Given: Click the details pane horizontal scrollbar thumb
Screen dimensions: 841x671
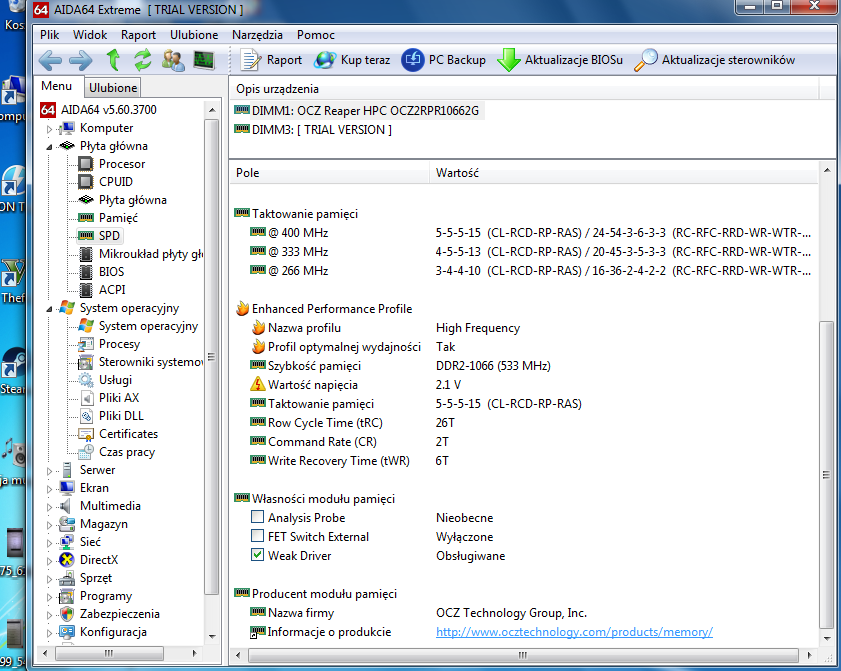Looking at the screenshot, I should [x=523, y=655].
